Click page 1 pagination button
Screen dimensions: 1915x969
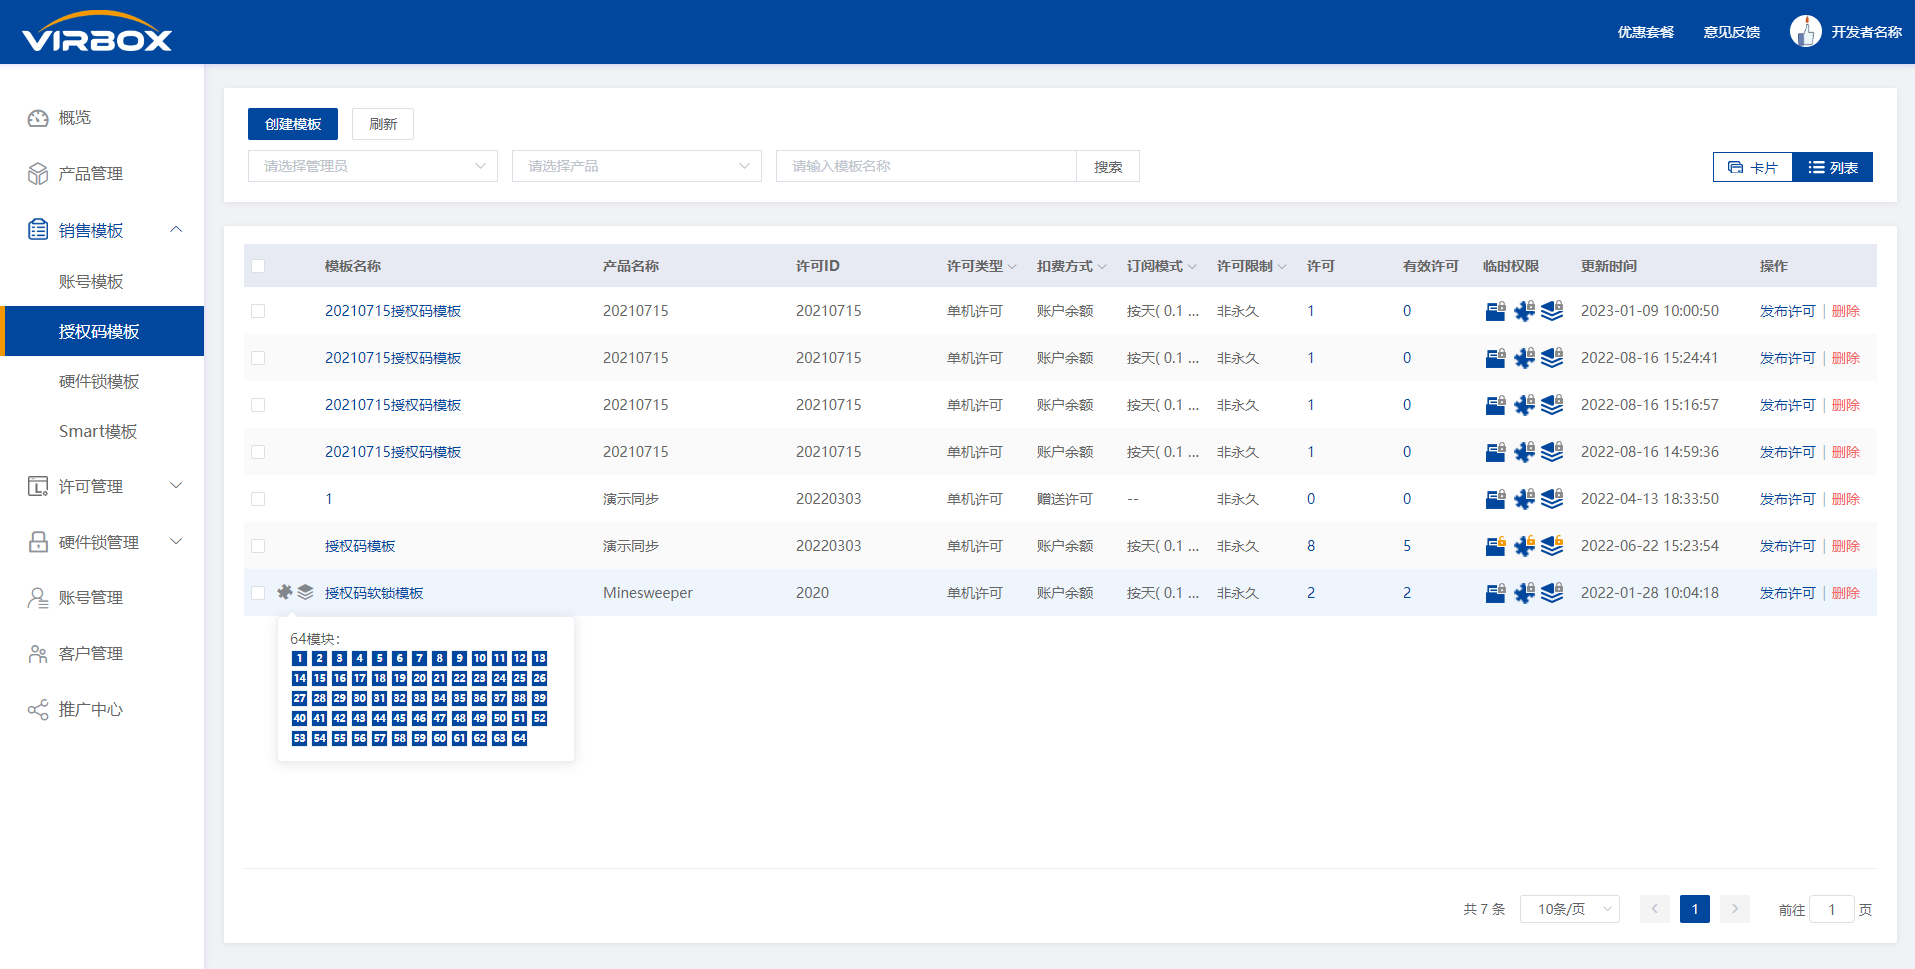click(x=1695, y=909)
